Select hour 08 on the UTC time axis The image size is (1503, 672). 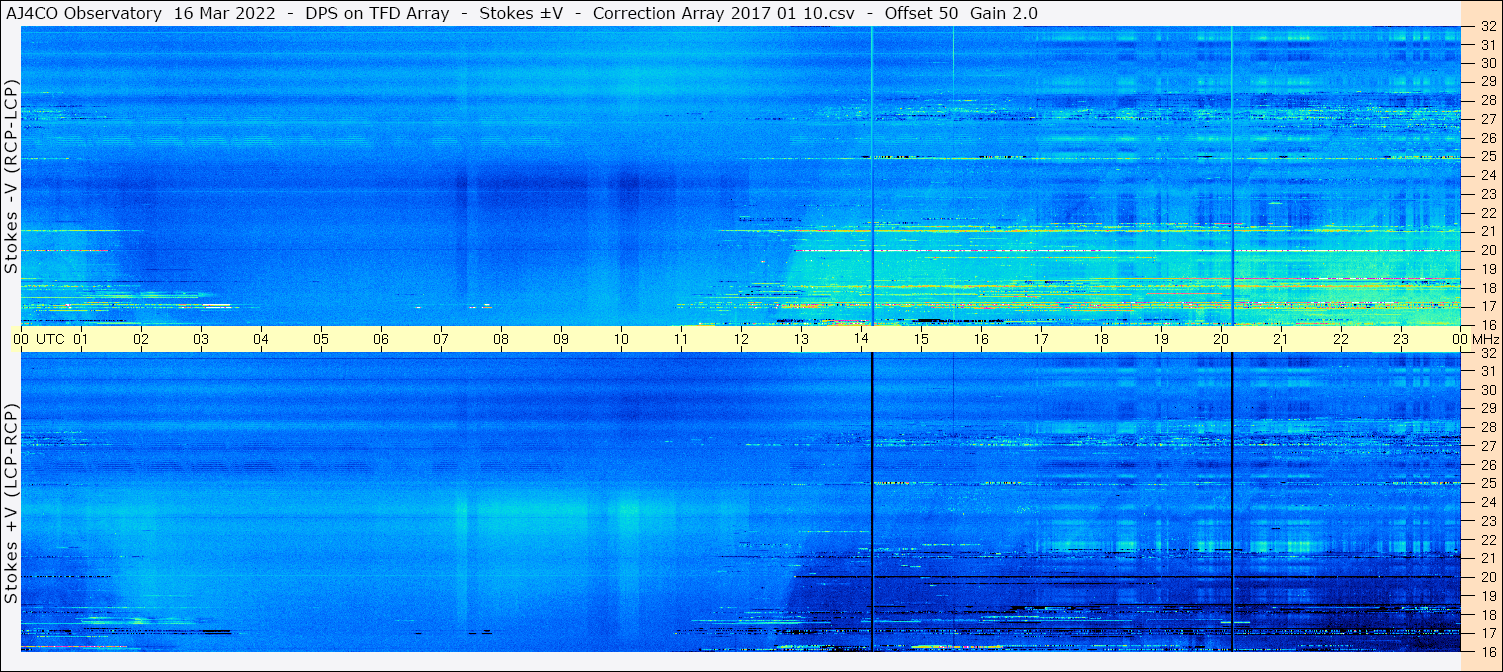tap(501, 339)
